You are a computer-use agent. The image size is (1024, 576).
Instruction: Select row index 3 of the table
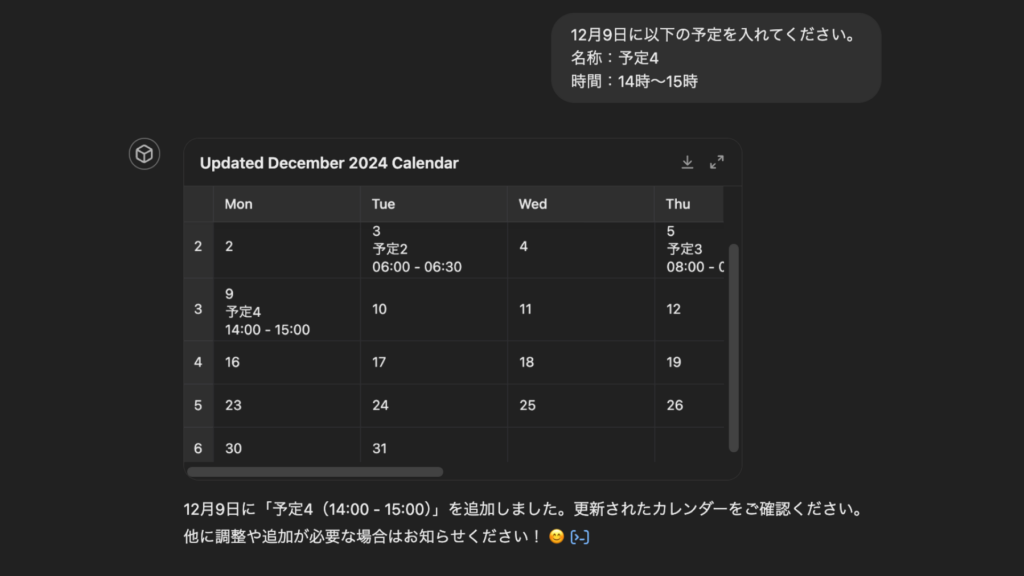(198, 310)
